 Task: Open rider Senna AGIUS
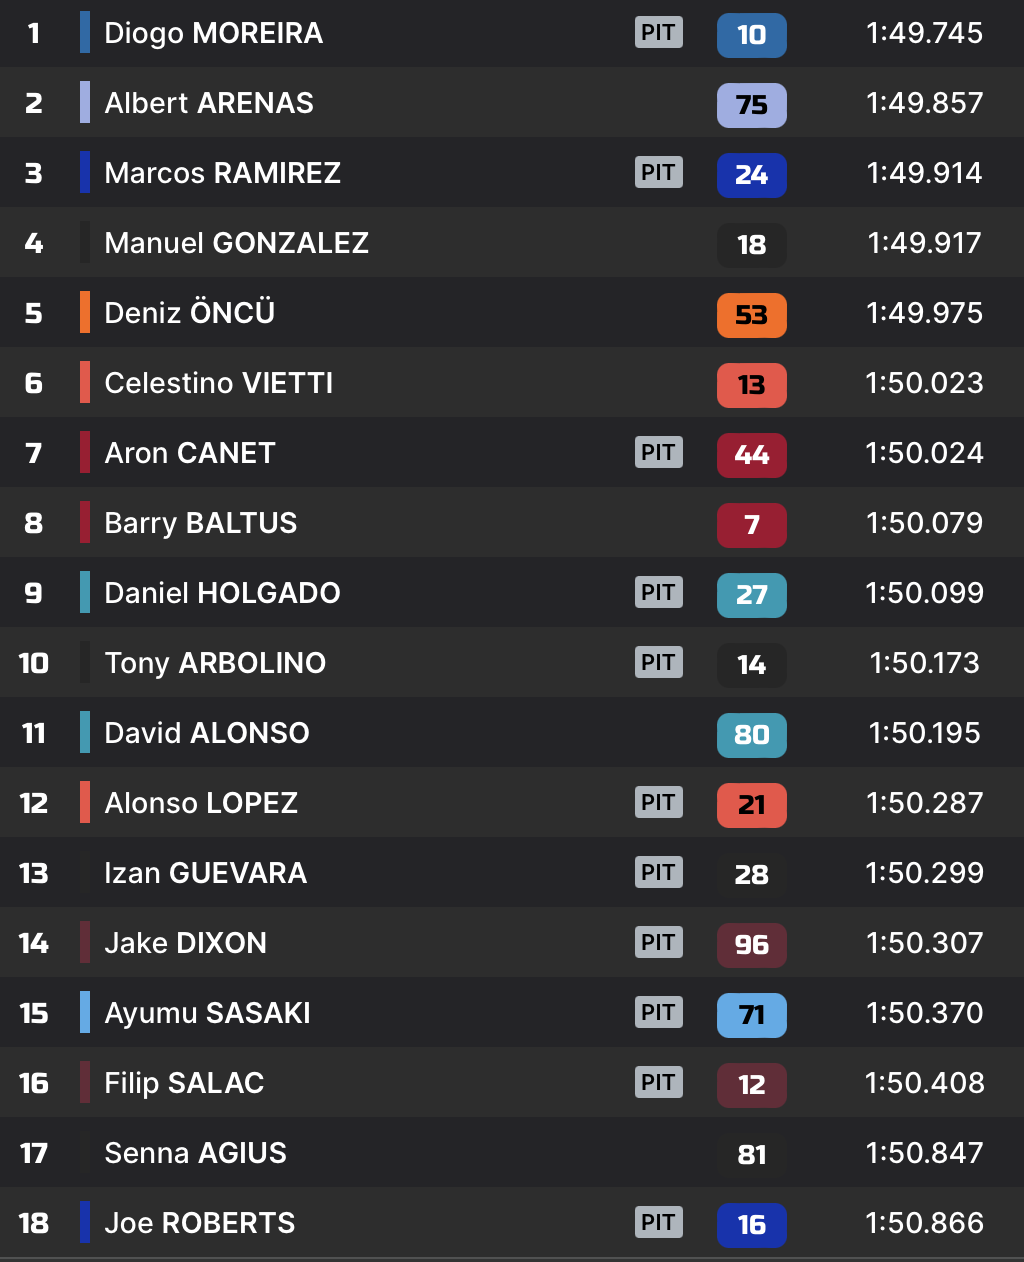(x=195, y=1153)
